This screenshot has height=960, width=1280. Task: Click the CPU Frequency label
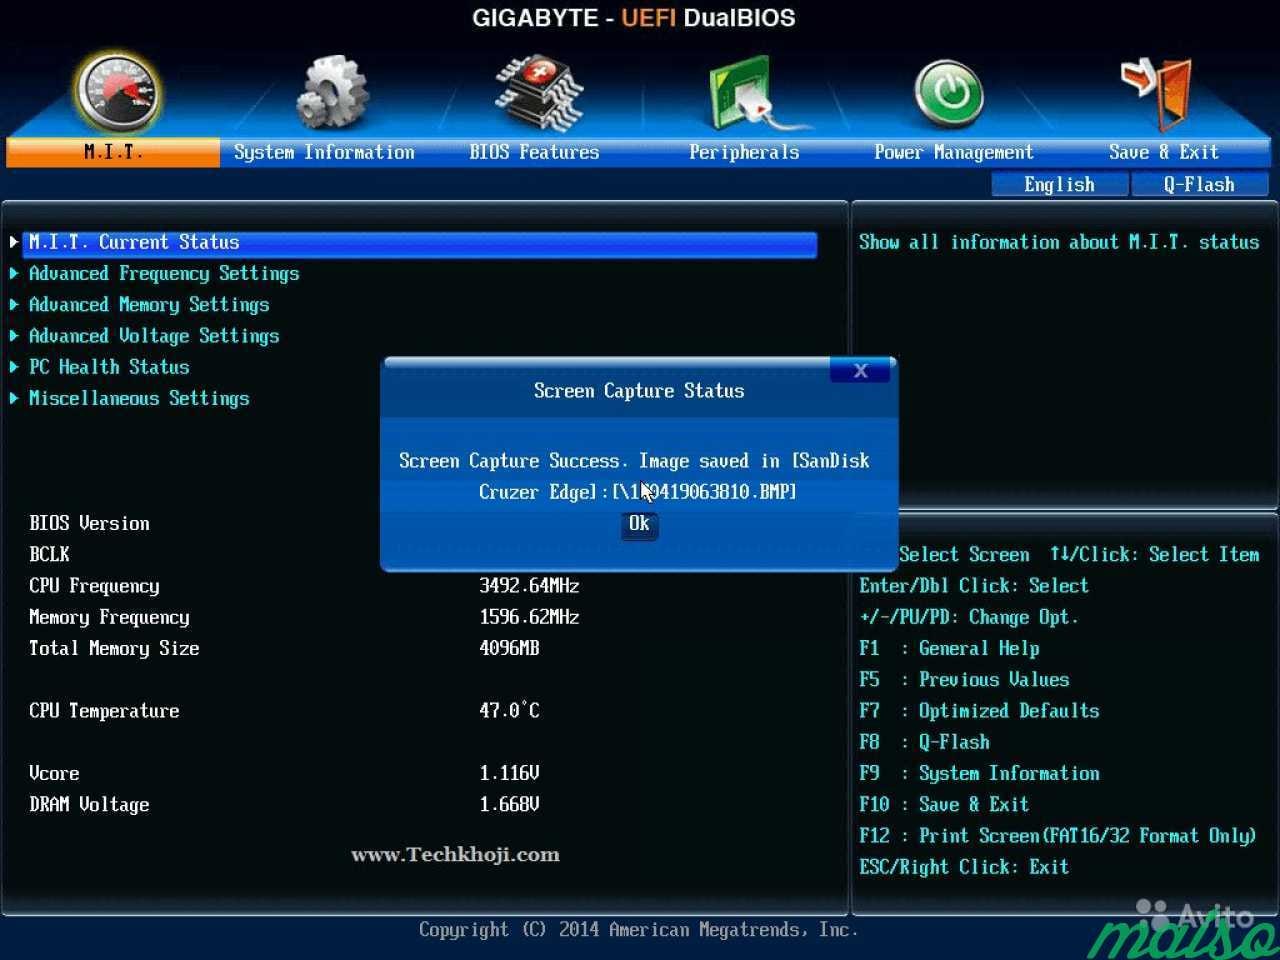click(x=94, y=586)
